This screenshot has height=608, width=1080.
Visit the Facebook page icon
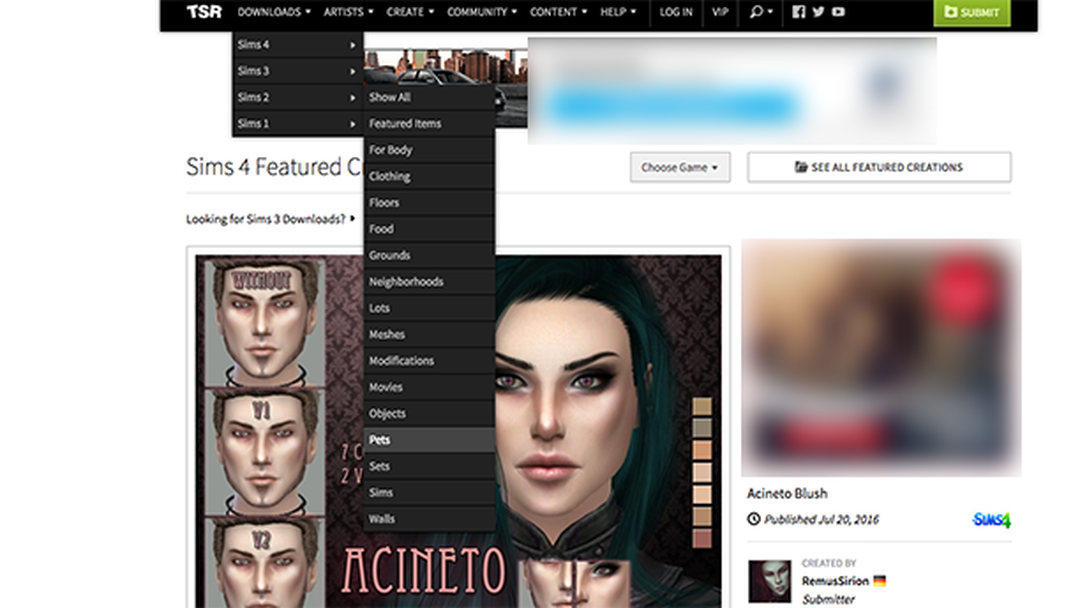tap(798, 12)
